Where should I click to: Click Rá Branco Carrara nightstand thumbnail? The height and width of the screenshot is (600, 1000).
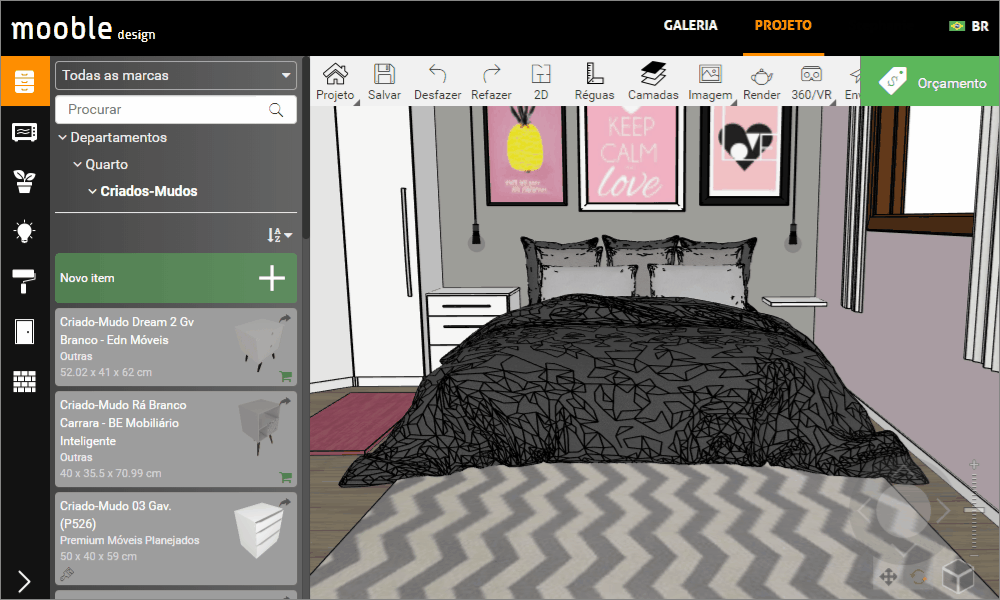pos(259,426)
